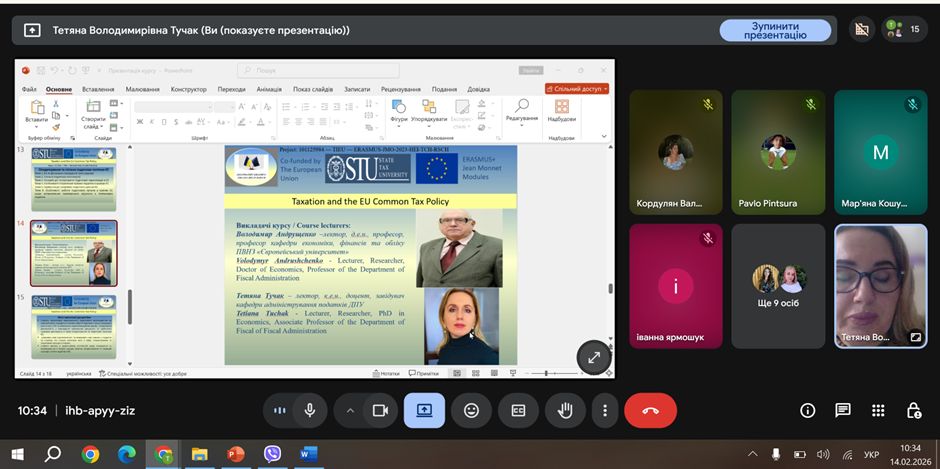This screenshot has height=469, width=940.
Task: Raise your hand in the meeting
Action: 565,410
